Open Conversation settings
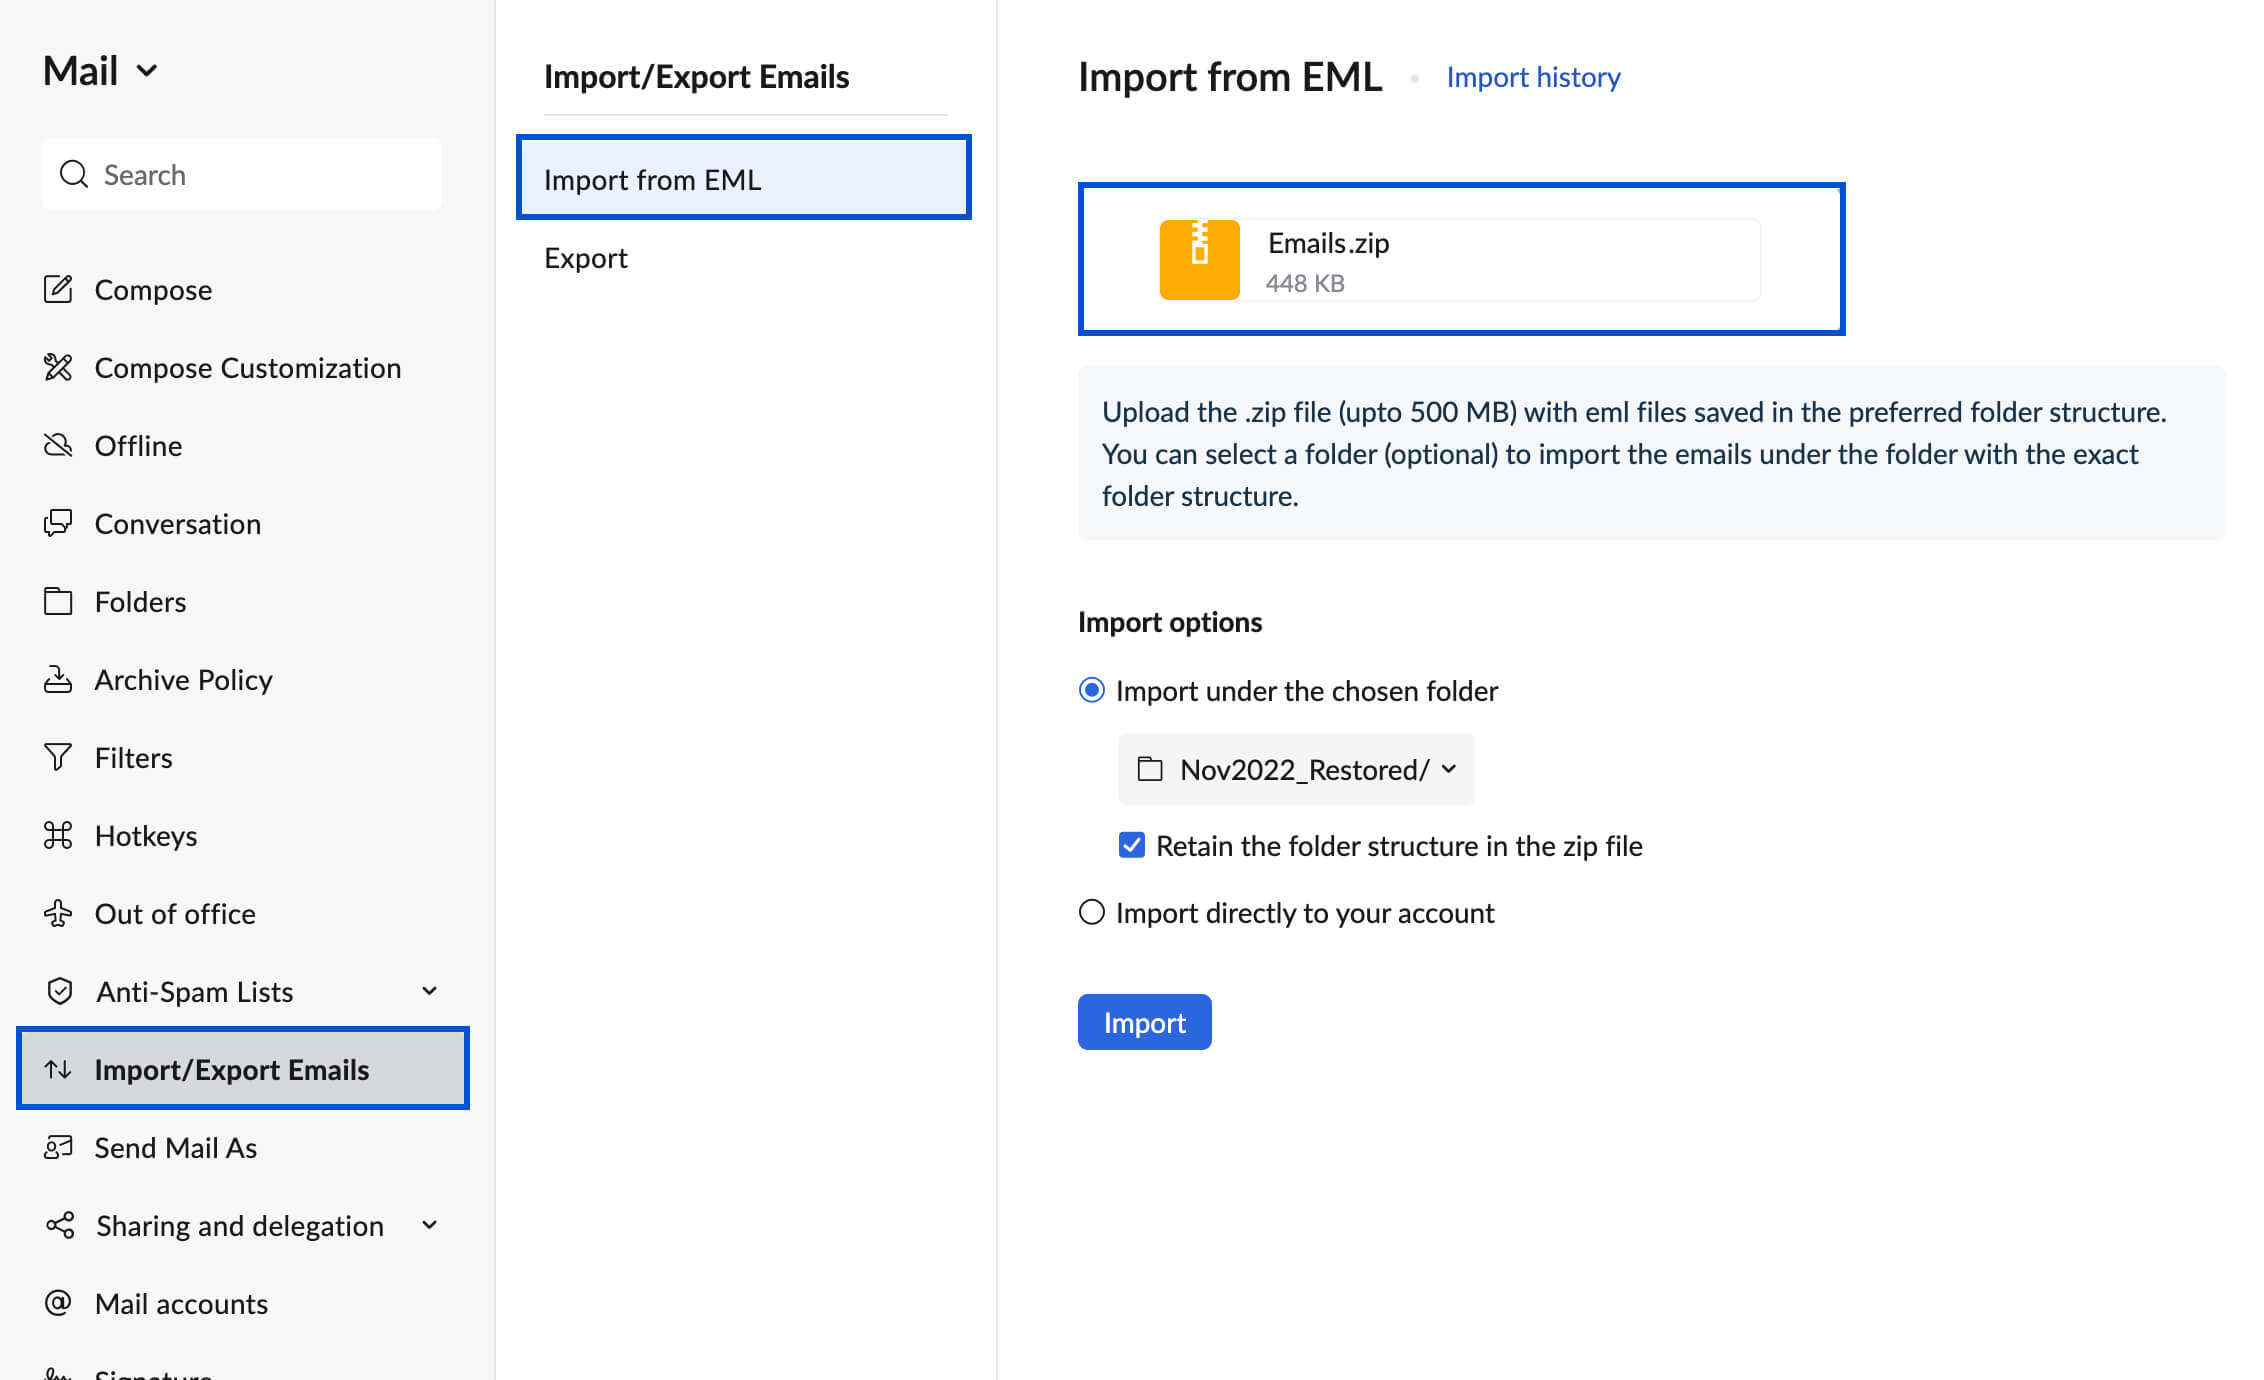 point(176,523)
